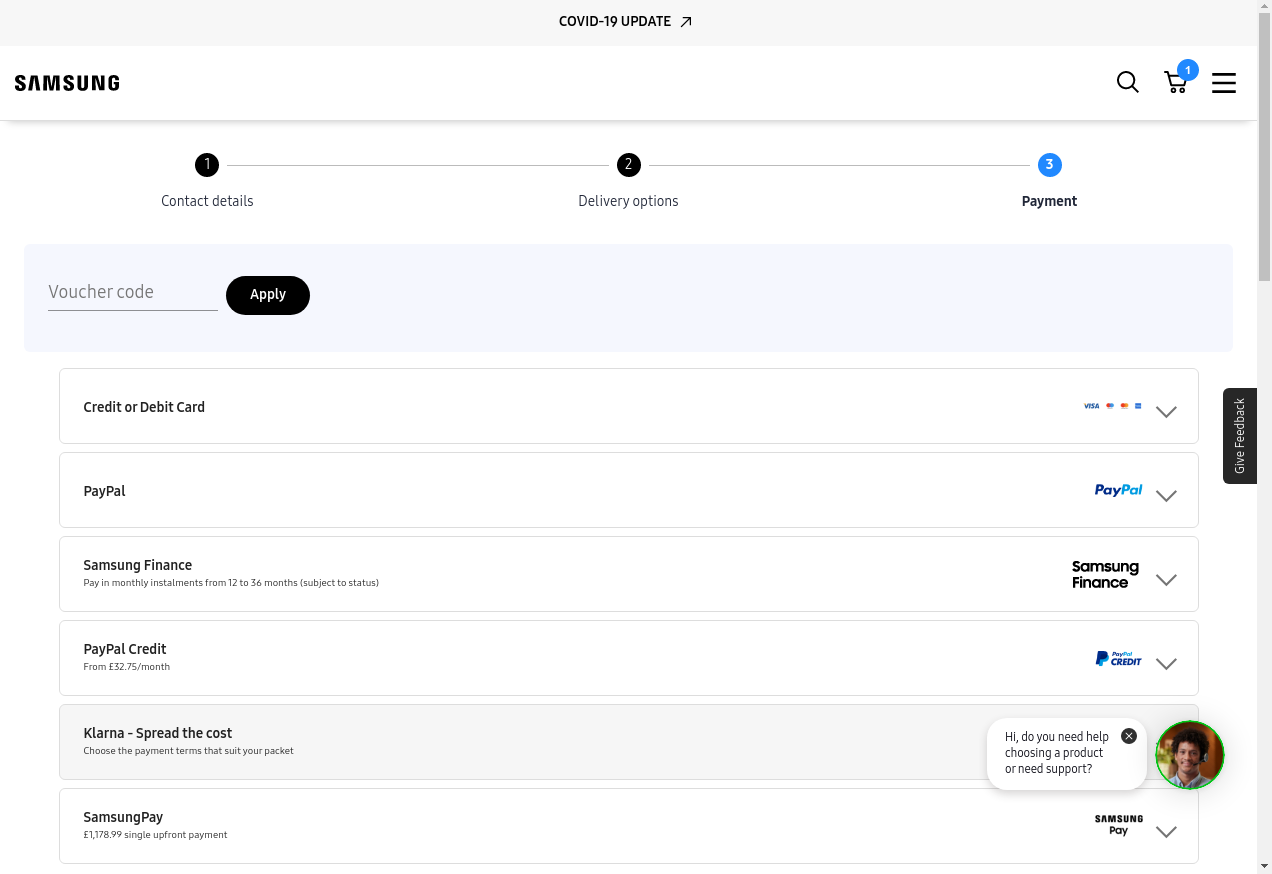Click the Samsung Pay logo
The width and height of the screenshot is (1272, 874).
tap(1118, 825)
